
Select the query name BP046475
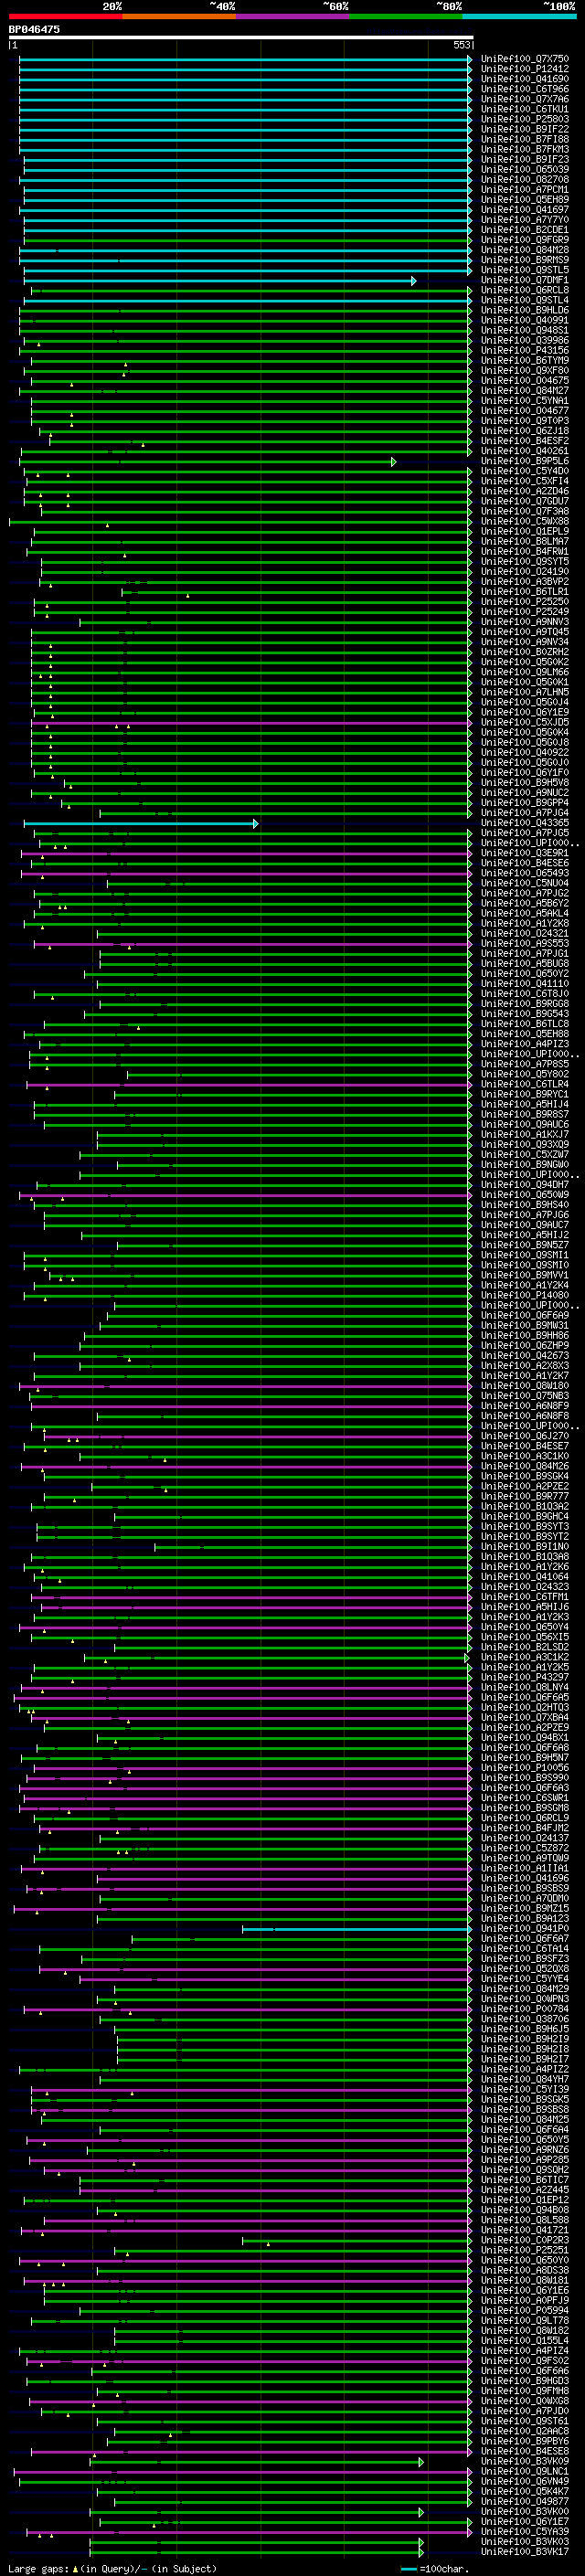click(x=34, y=29)
